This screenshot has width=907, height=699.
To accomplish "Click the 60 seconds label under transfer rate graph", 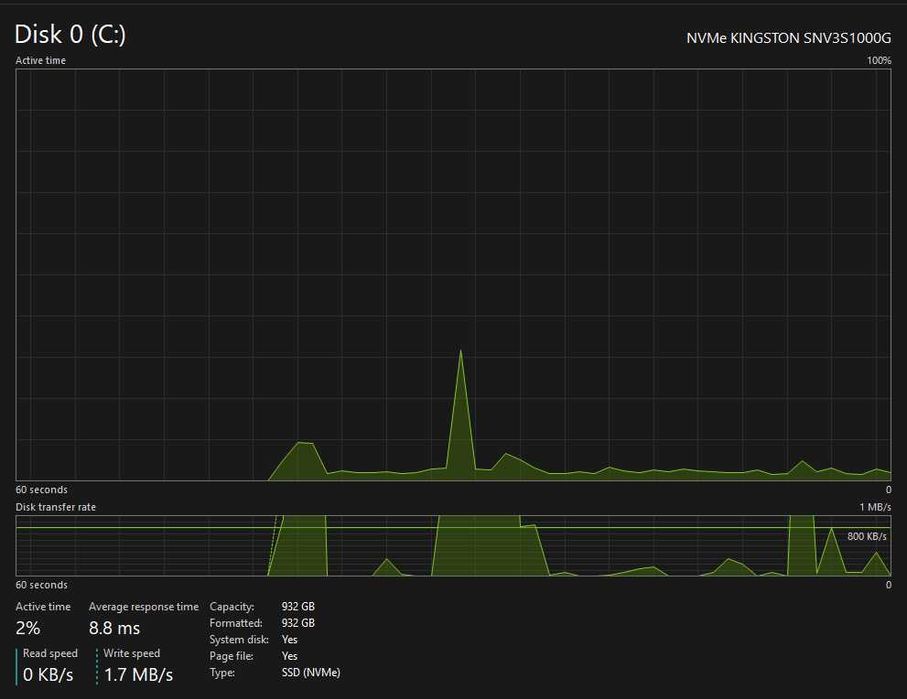I will tap(41, 585).
